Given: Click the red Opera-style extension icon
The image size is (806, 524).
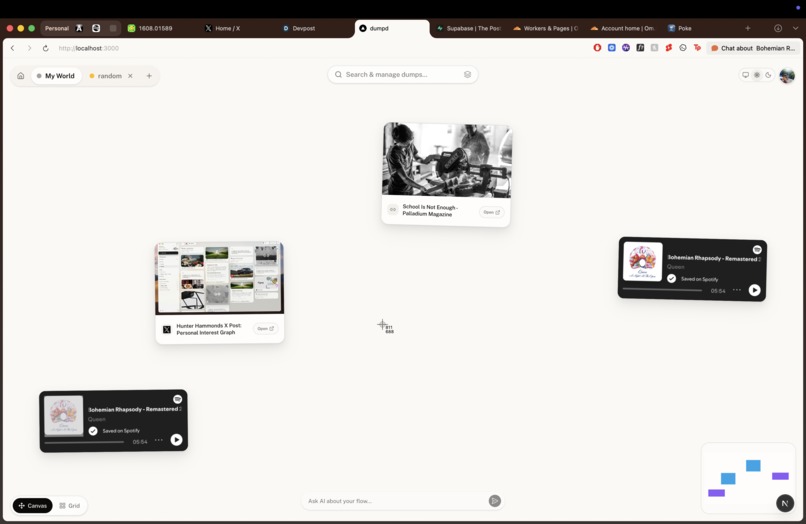Looking at the screenshot, I should point(597,48).
